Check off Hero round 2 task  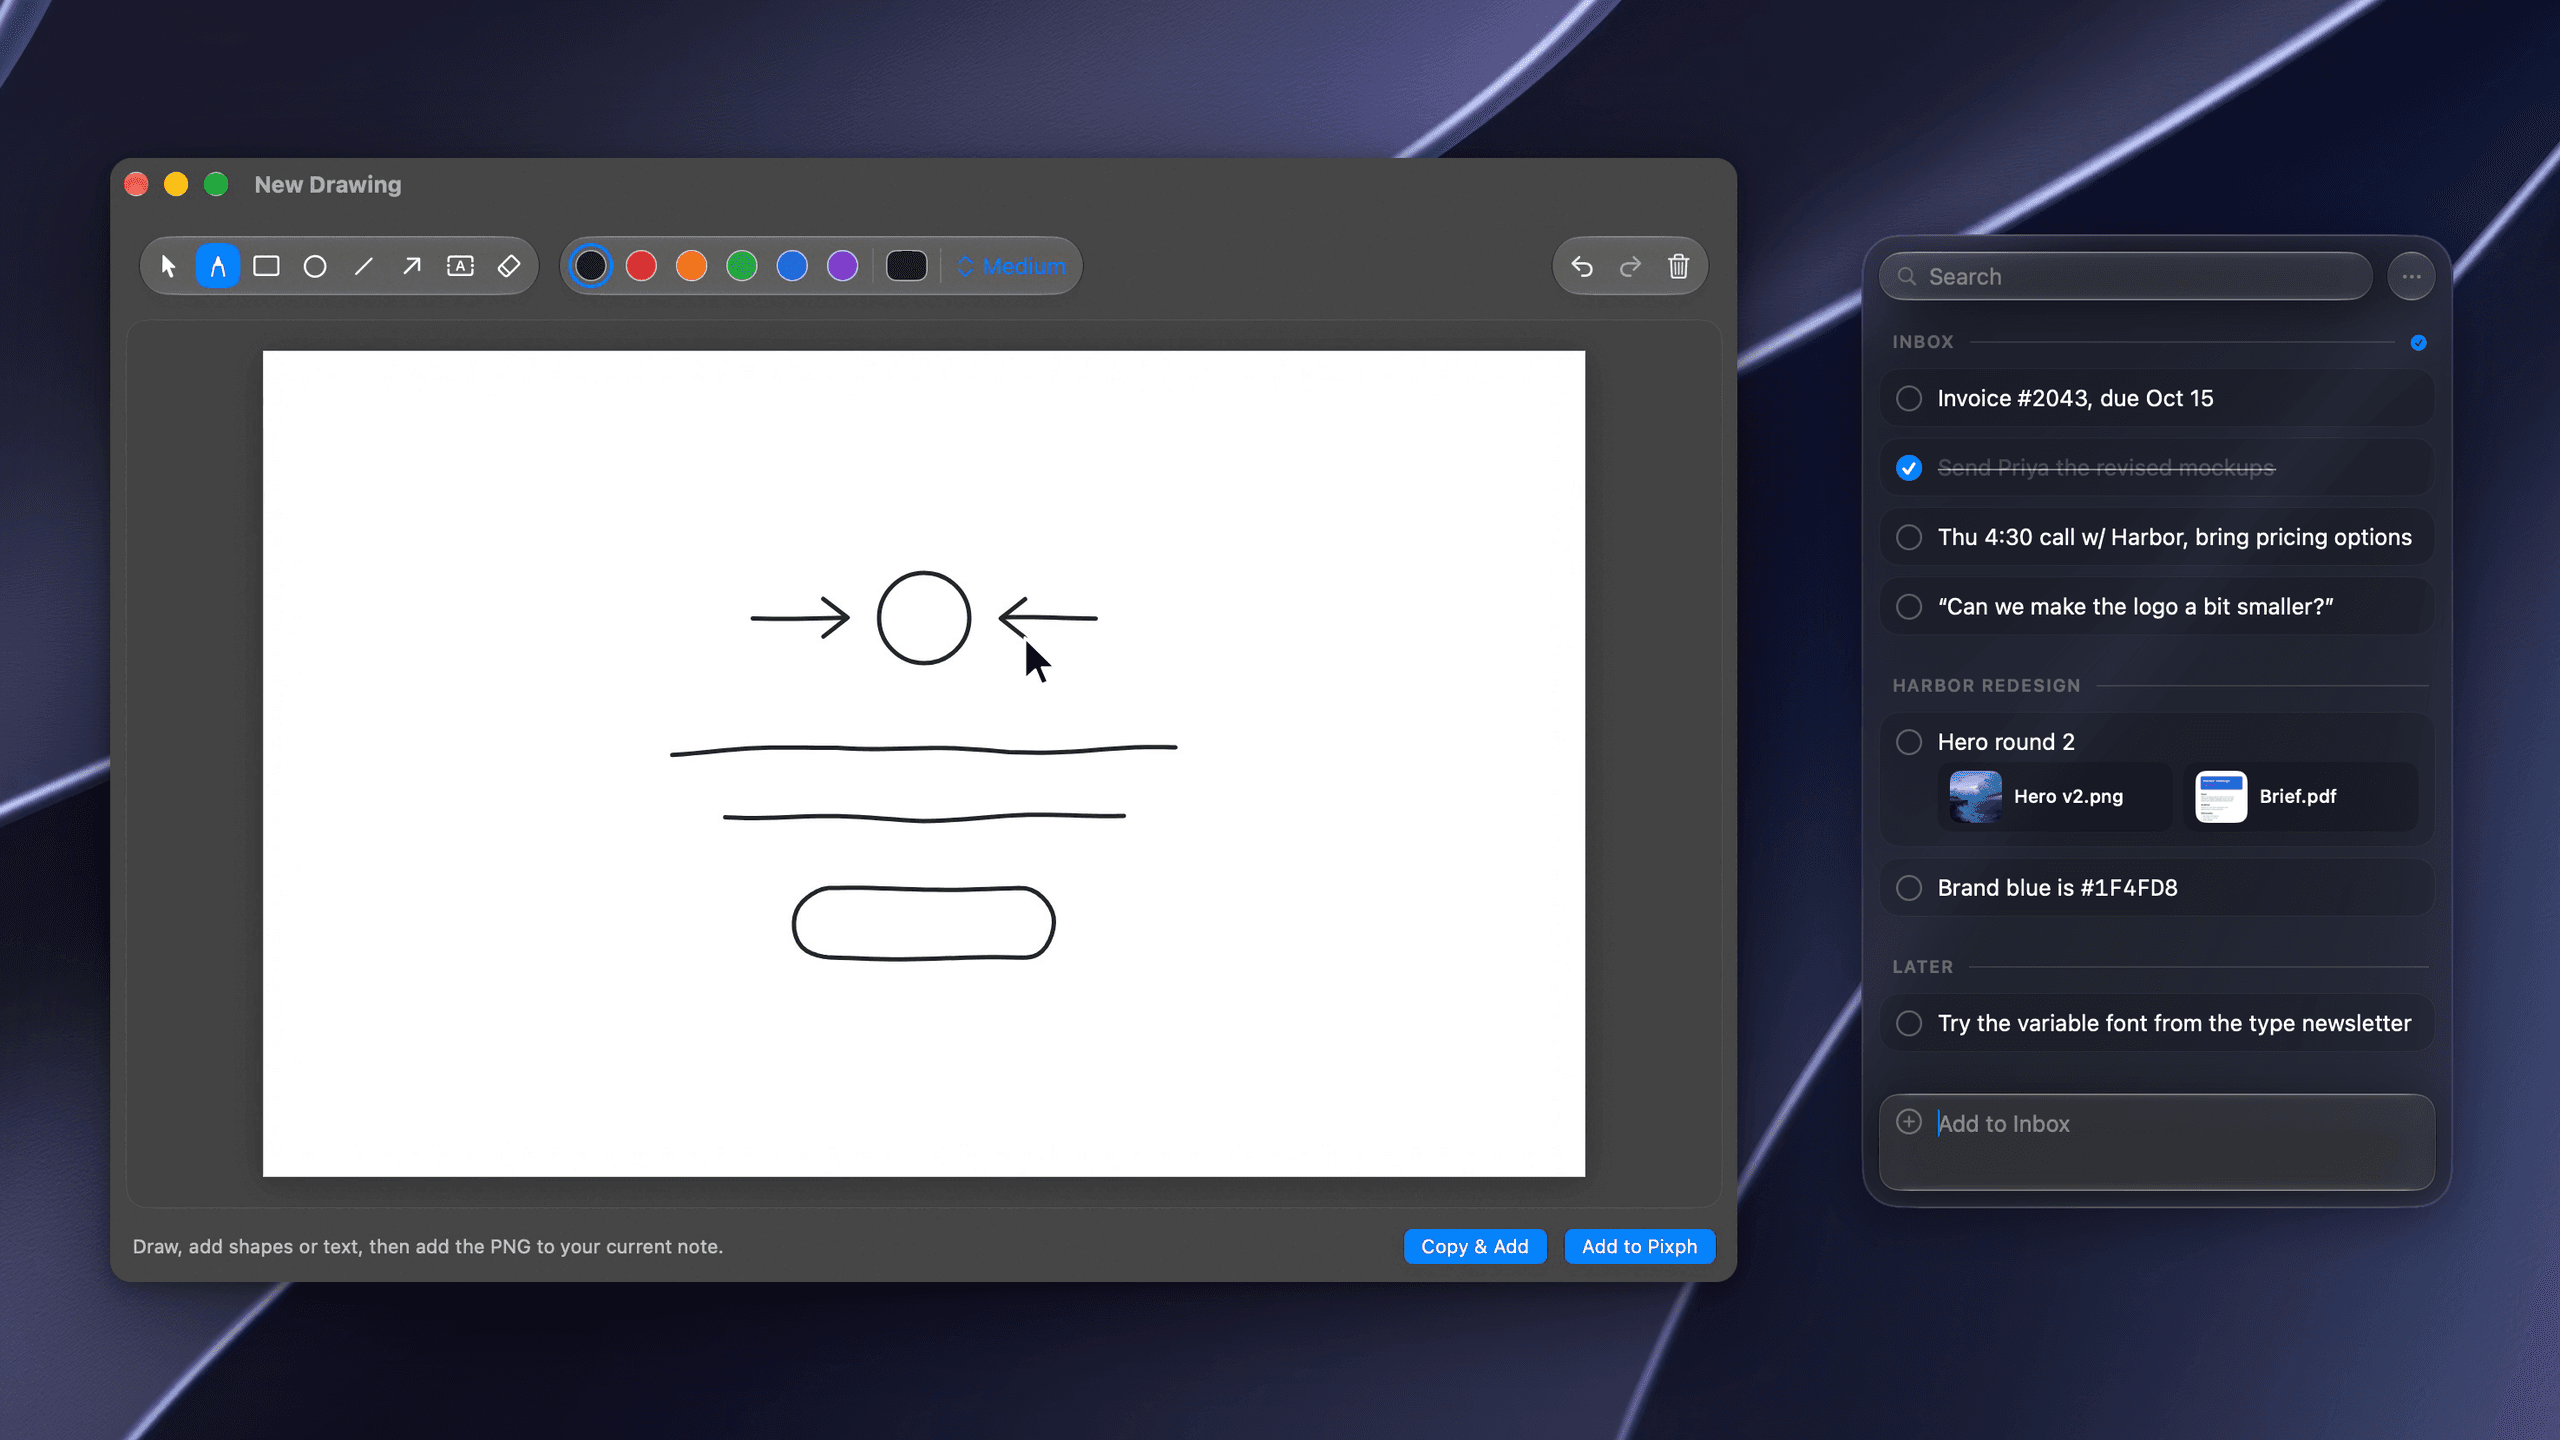[x=1909, y=742]
